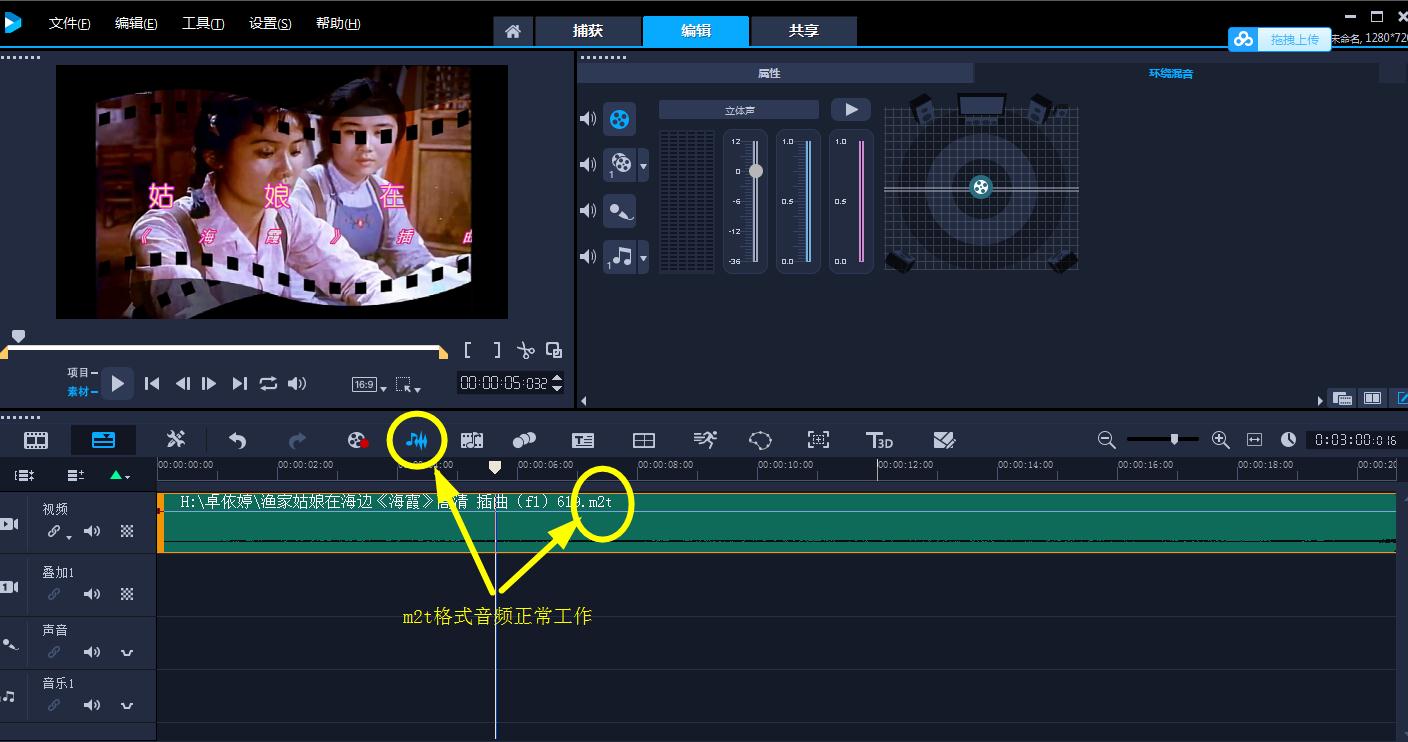Open the Subtitle Editor tool

click(x=583, y=440)
